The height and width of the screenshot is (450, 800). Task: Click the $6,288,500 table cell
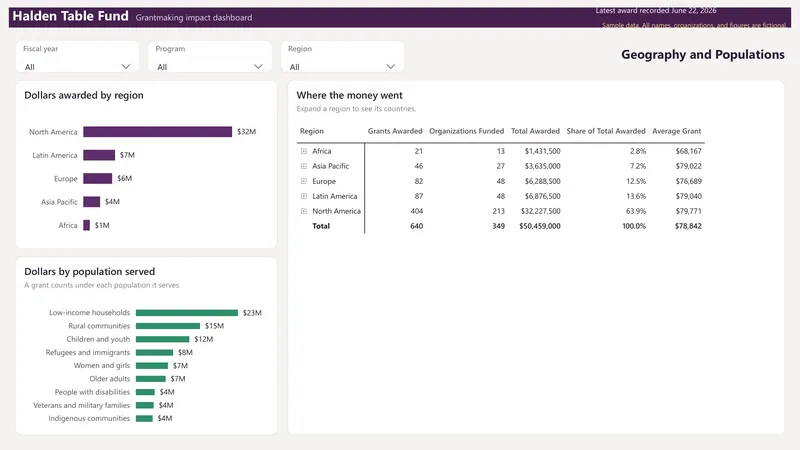542,182
